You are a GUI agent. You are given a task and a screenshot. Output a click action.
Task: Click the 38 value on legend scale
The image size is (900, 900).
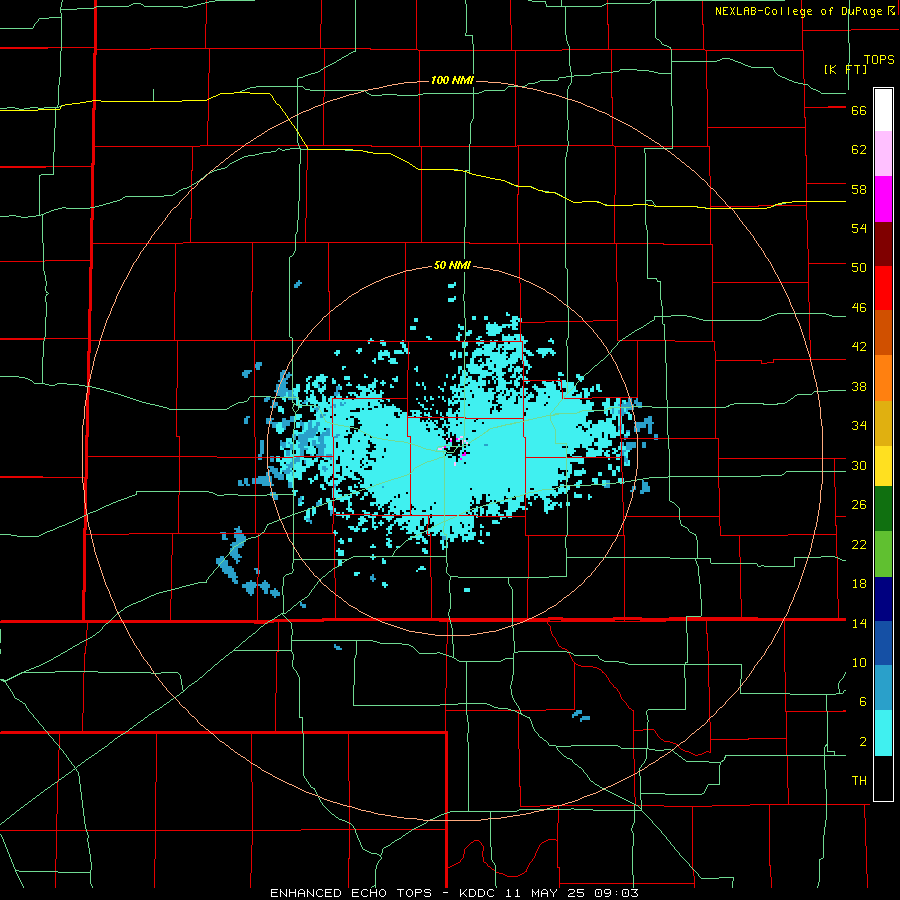pos(859,386)
